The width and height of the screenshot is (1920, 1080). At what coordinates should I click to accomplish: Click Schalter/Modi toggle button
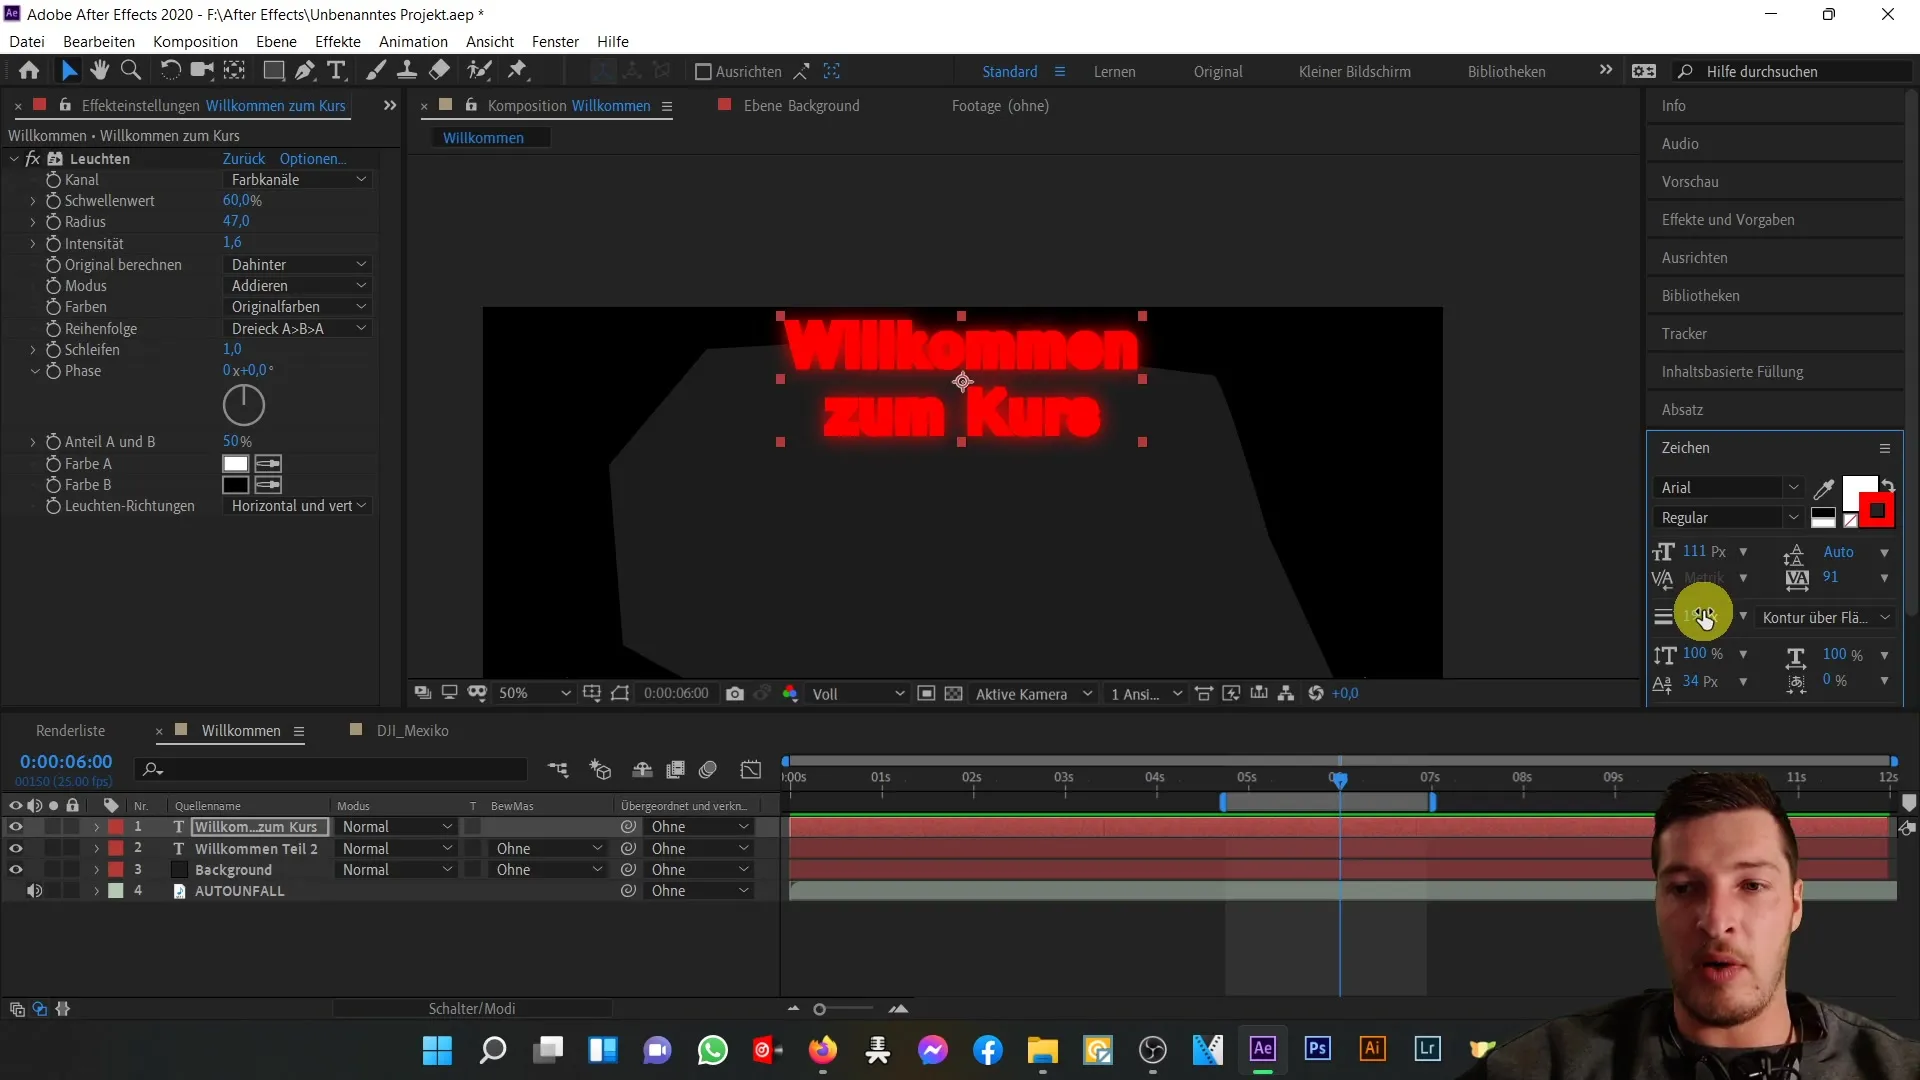pyautogui.click(x=472, y=1009)
